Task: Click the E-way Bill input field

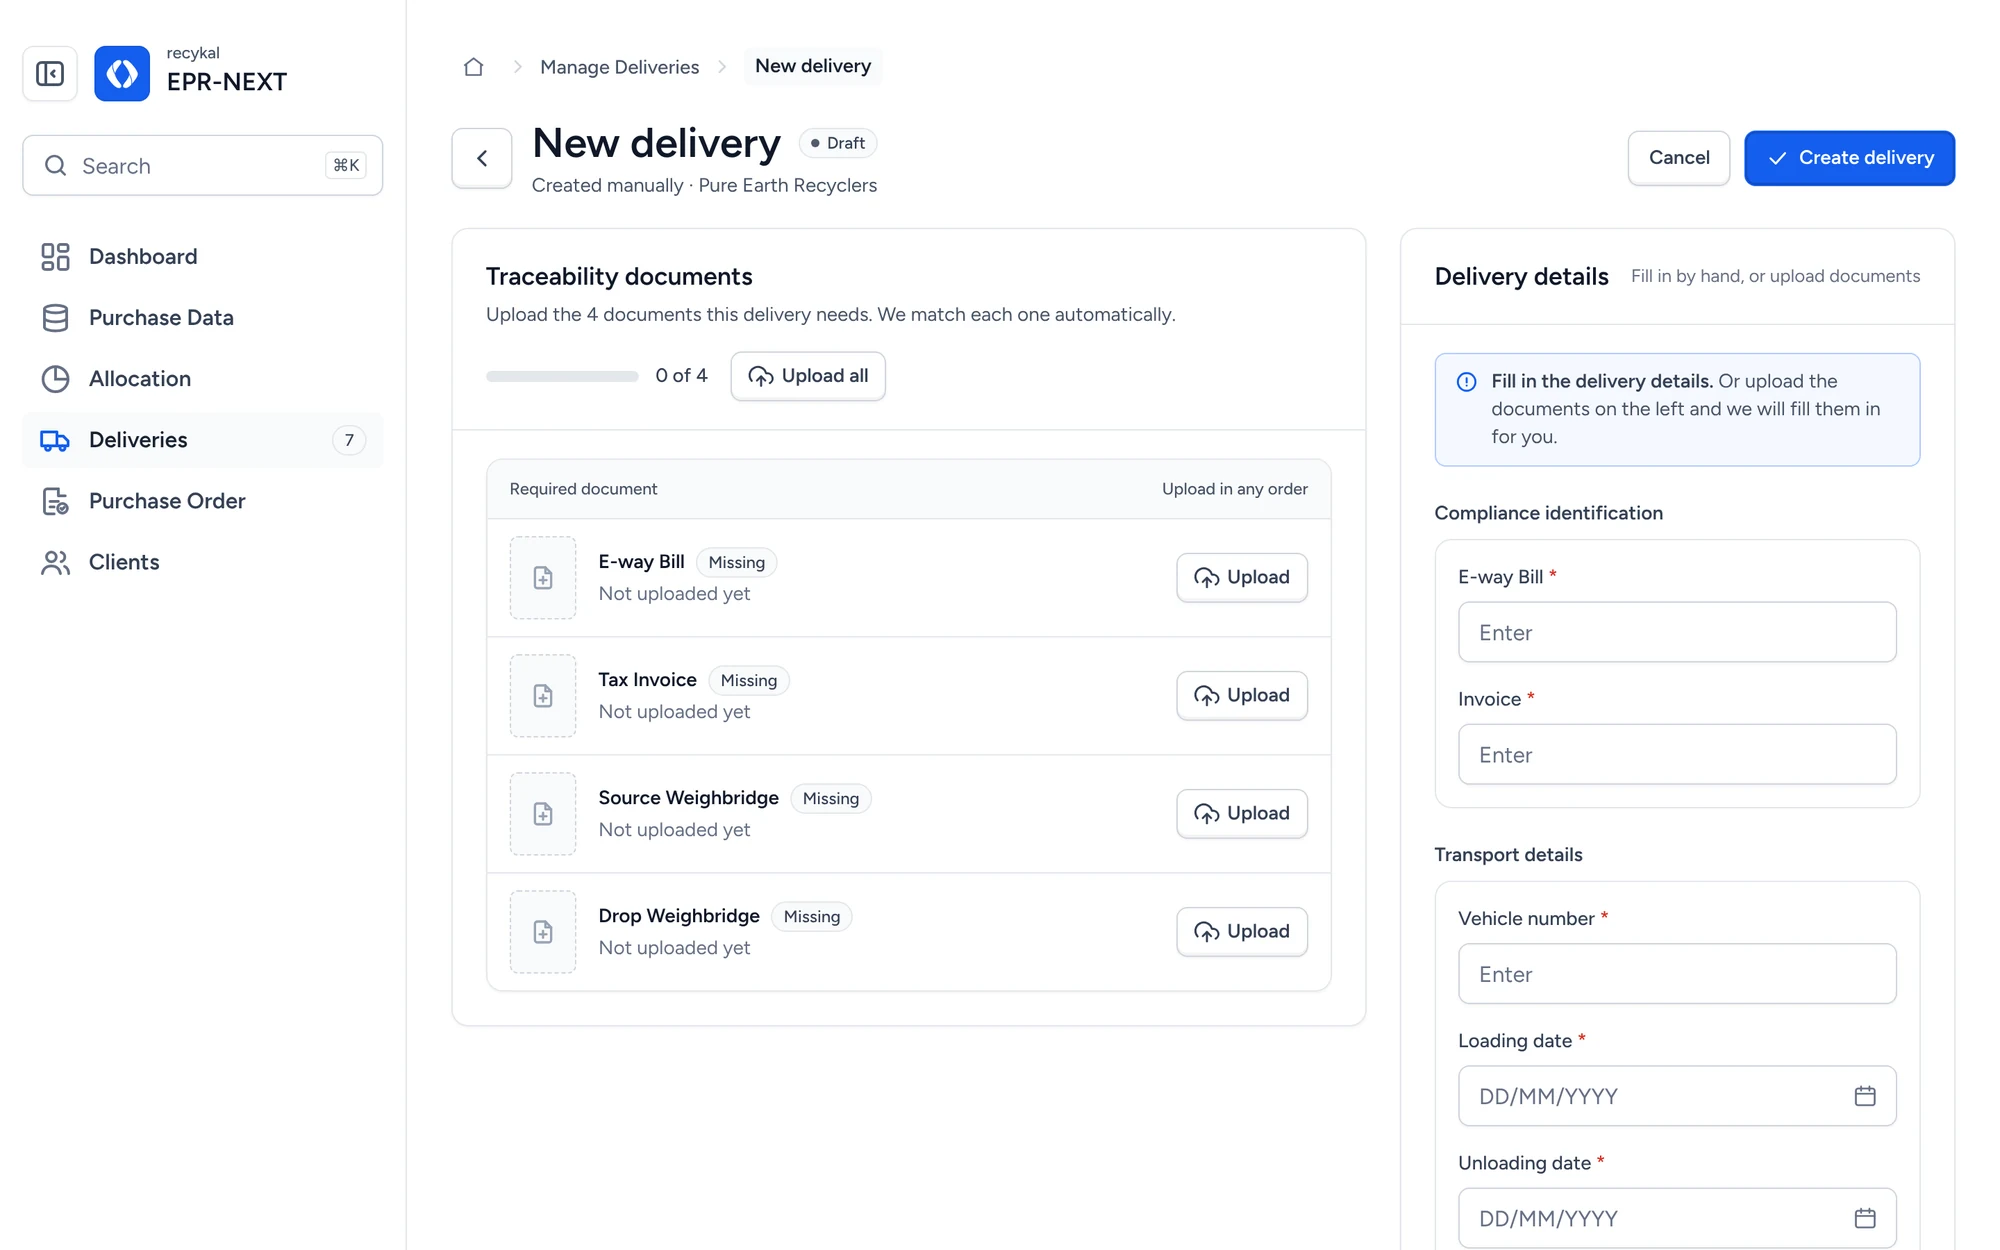Action: [x=1677, y=632]
